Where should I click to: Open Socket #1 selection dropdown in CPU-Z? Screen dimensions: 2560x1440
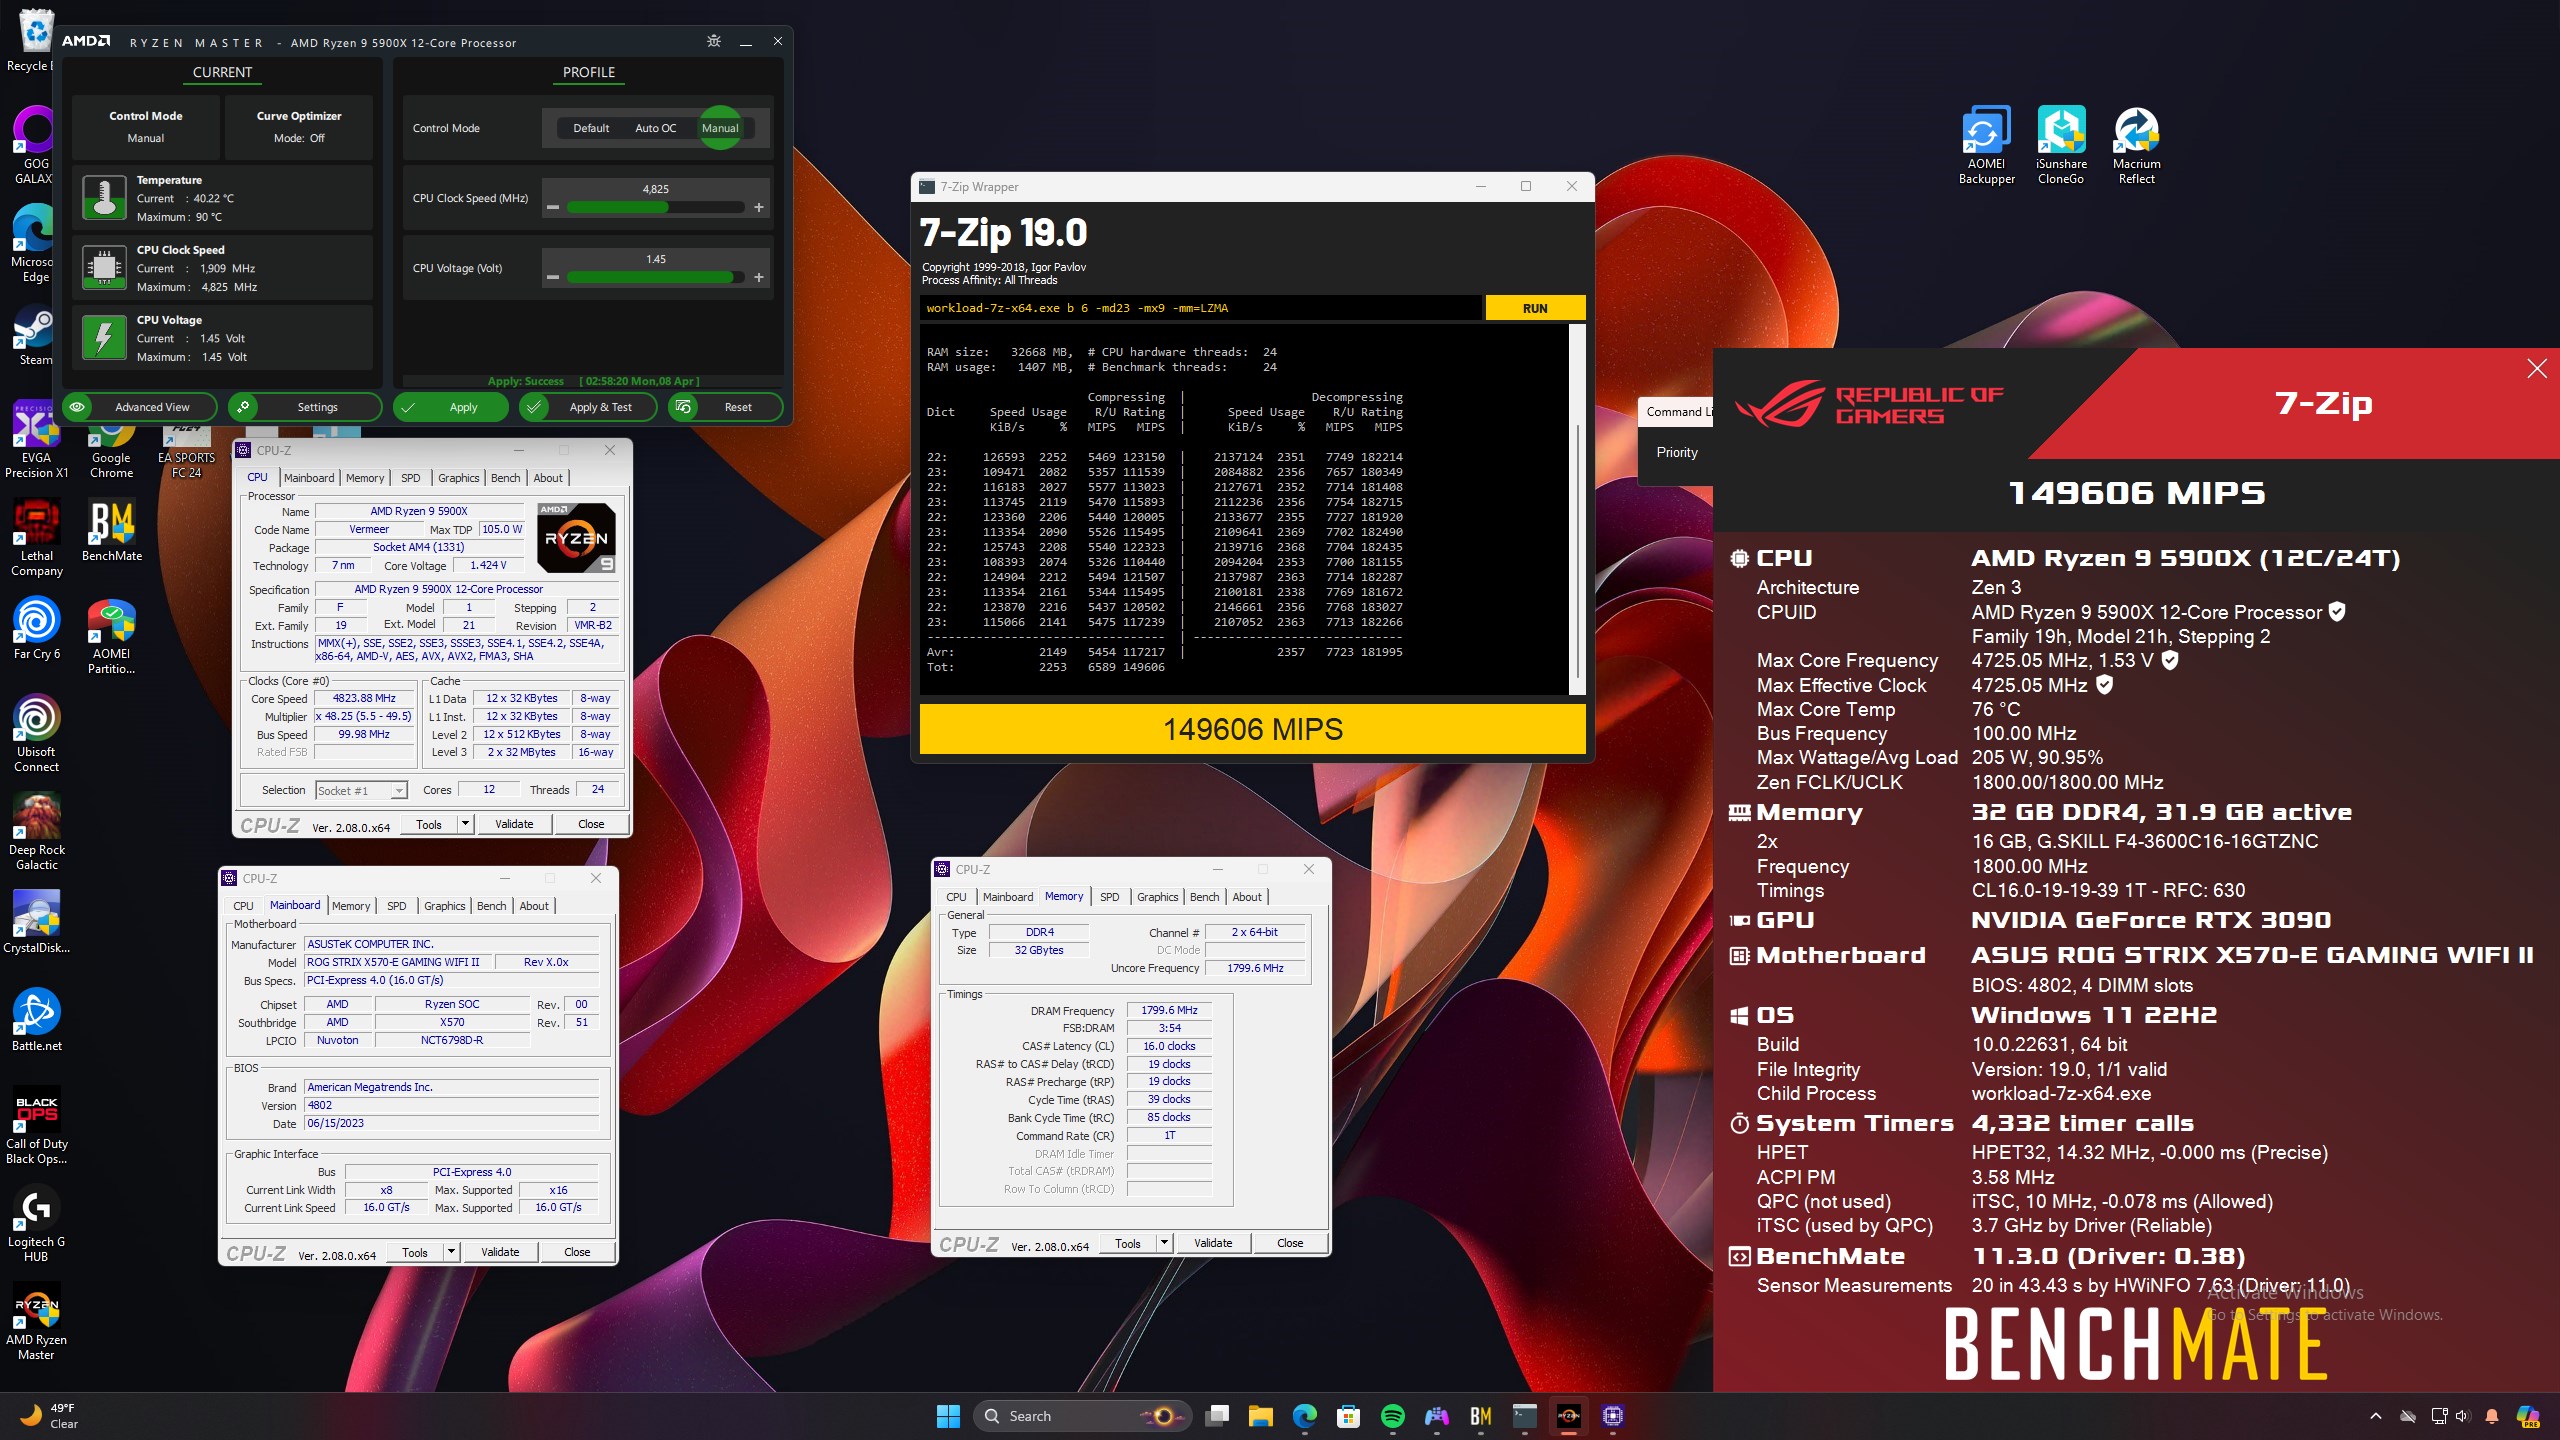click(361, 790)
